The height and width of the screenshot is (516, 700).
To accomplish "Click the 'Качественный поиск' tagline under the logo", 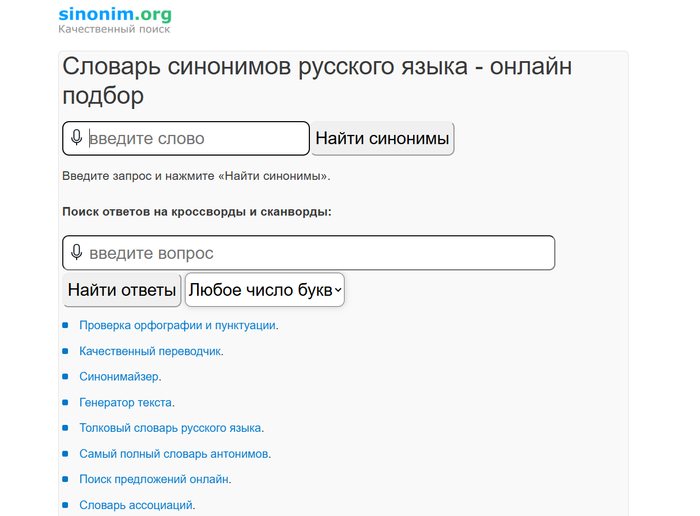I will click(x=113, y=29).
